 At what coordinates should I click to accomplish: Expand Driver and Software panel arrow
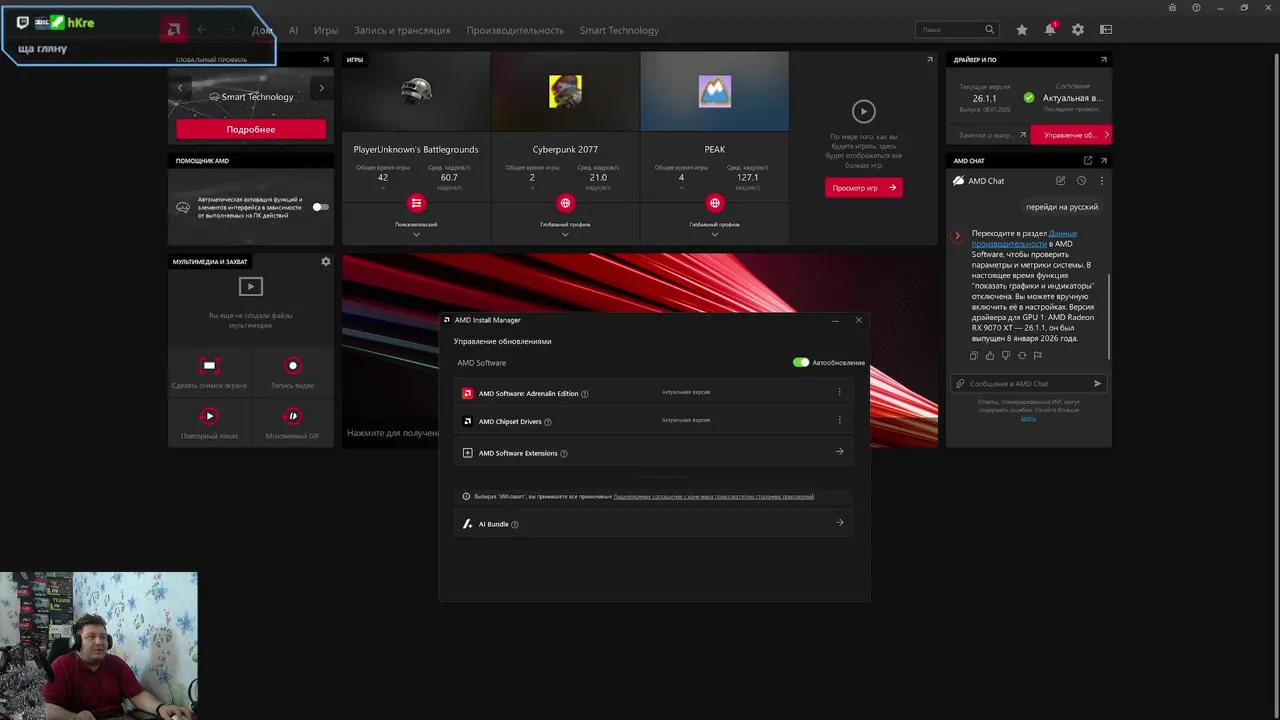(x=1104, y=60)
